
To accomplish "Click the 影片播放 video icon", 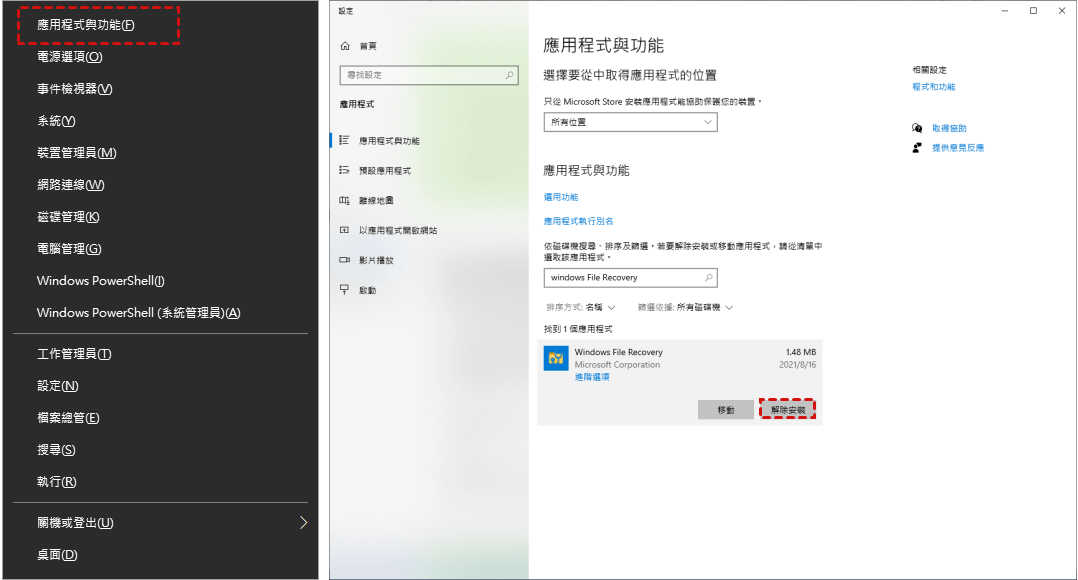I will (x=344, y=260).
